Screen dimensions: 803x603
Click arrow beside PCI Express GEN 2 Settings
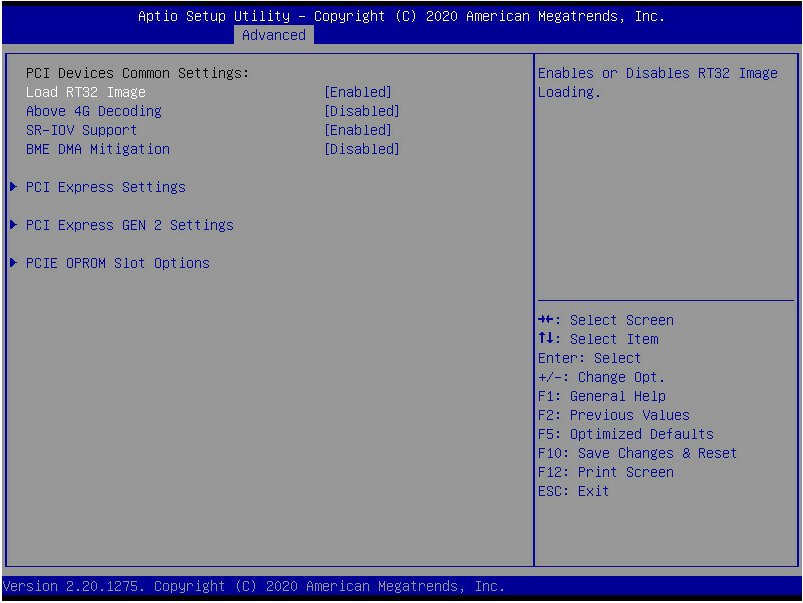[x=14, y=224]
